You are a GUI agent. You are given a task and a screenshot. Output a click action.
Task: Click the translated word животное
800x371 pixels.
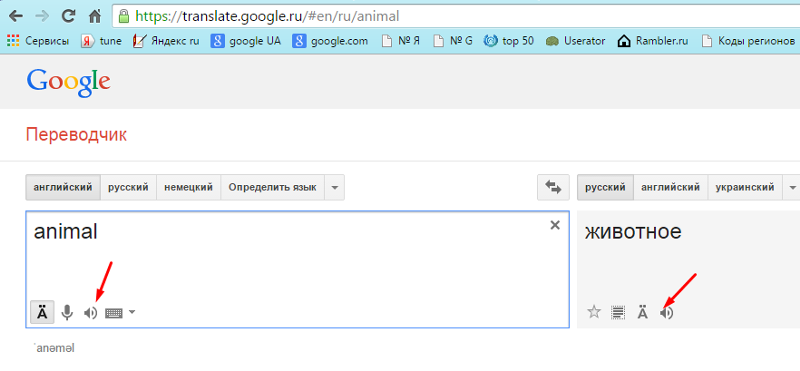point(633,232)
